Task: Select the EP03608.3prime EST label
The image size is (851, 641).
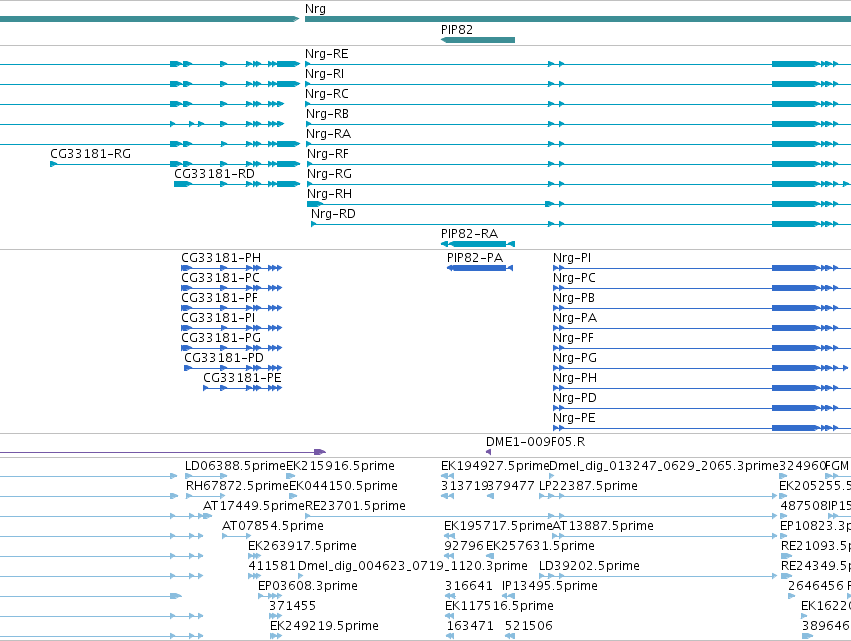Action: [308, 586]
